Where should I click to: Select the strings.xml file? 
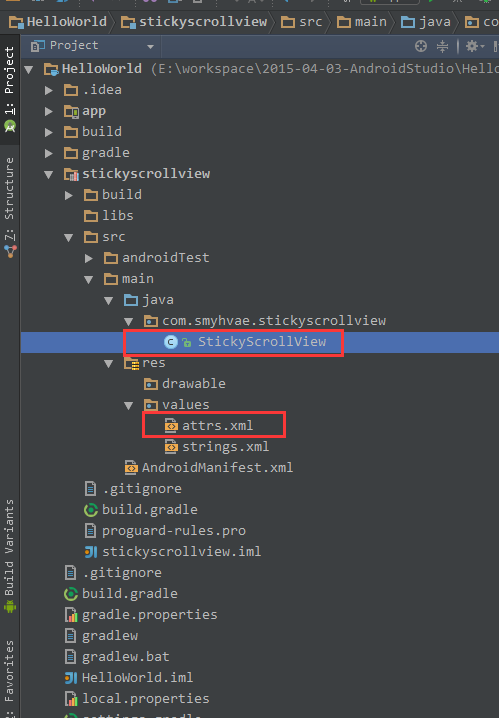(x=217, y=446)
